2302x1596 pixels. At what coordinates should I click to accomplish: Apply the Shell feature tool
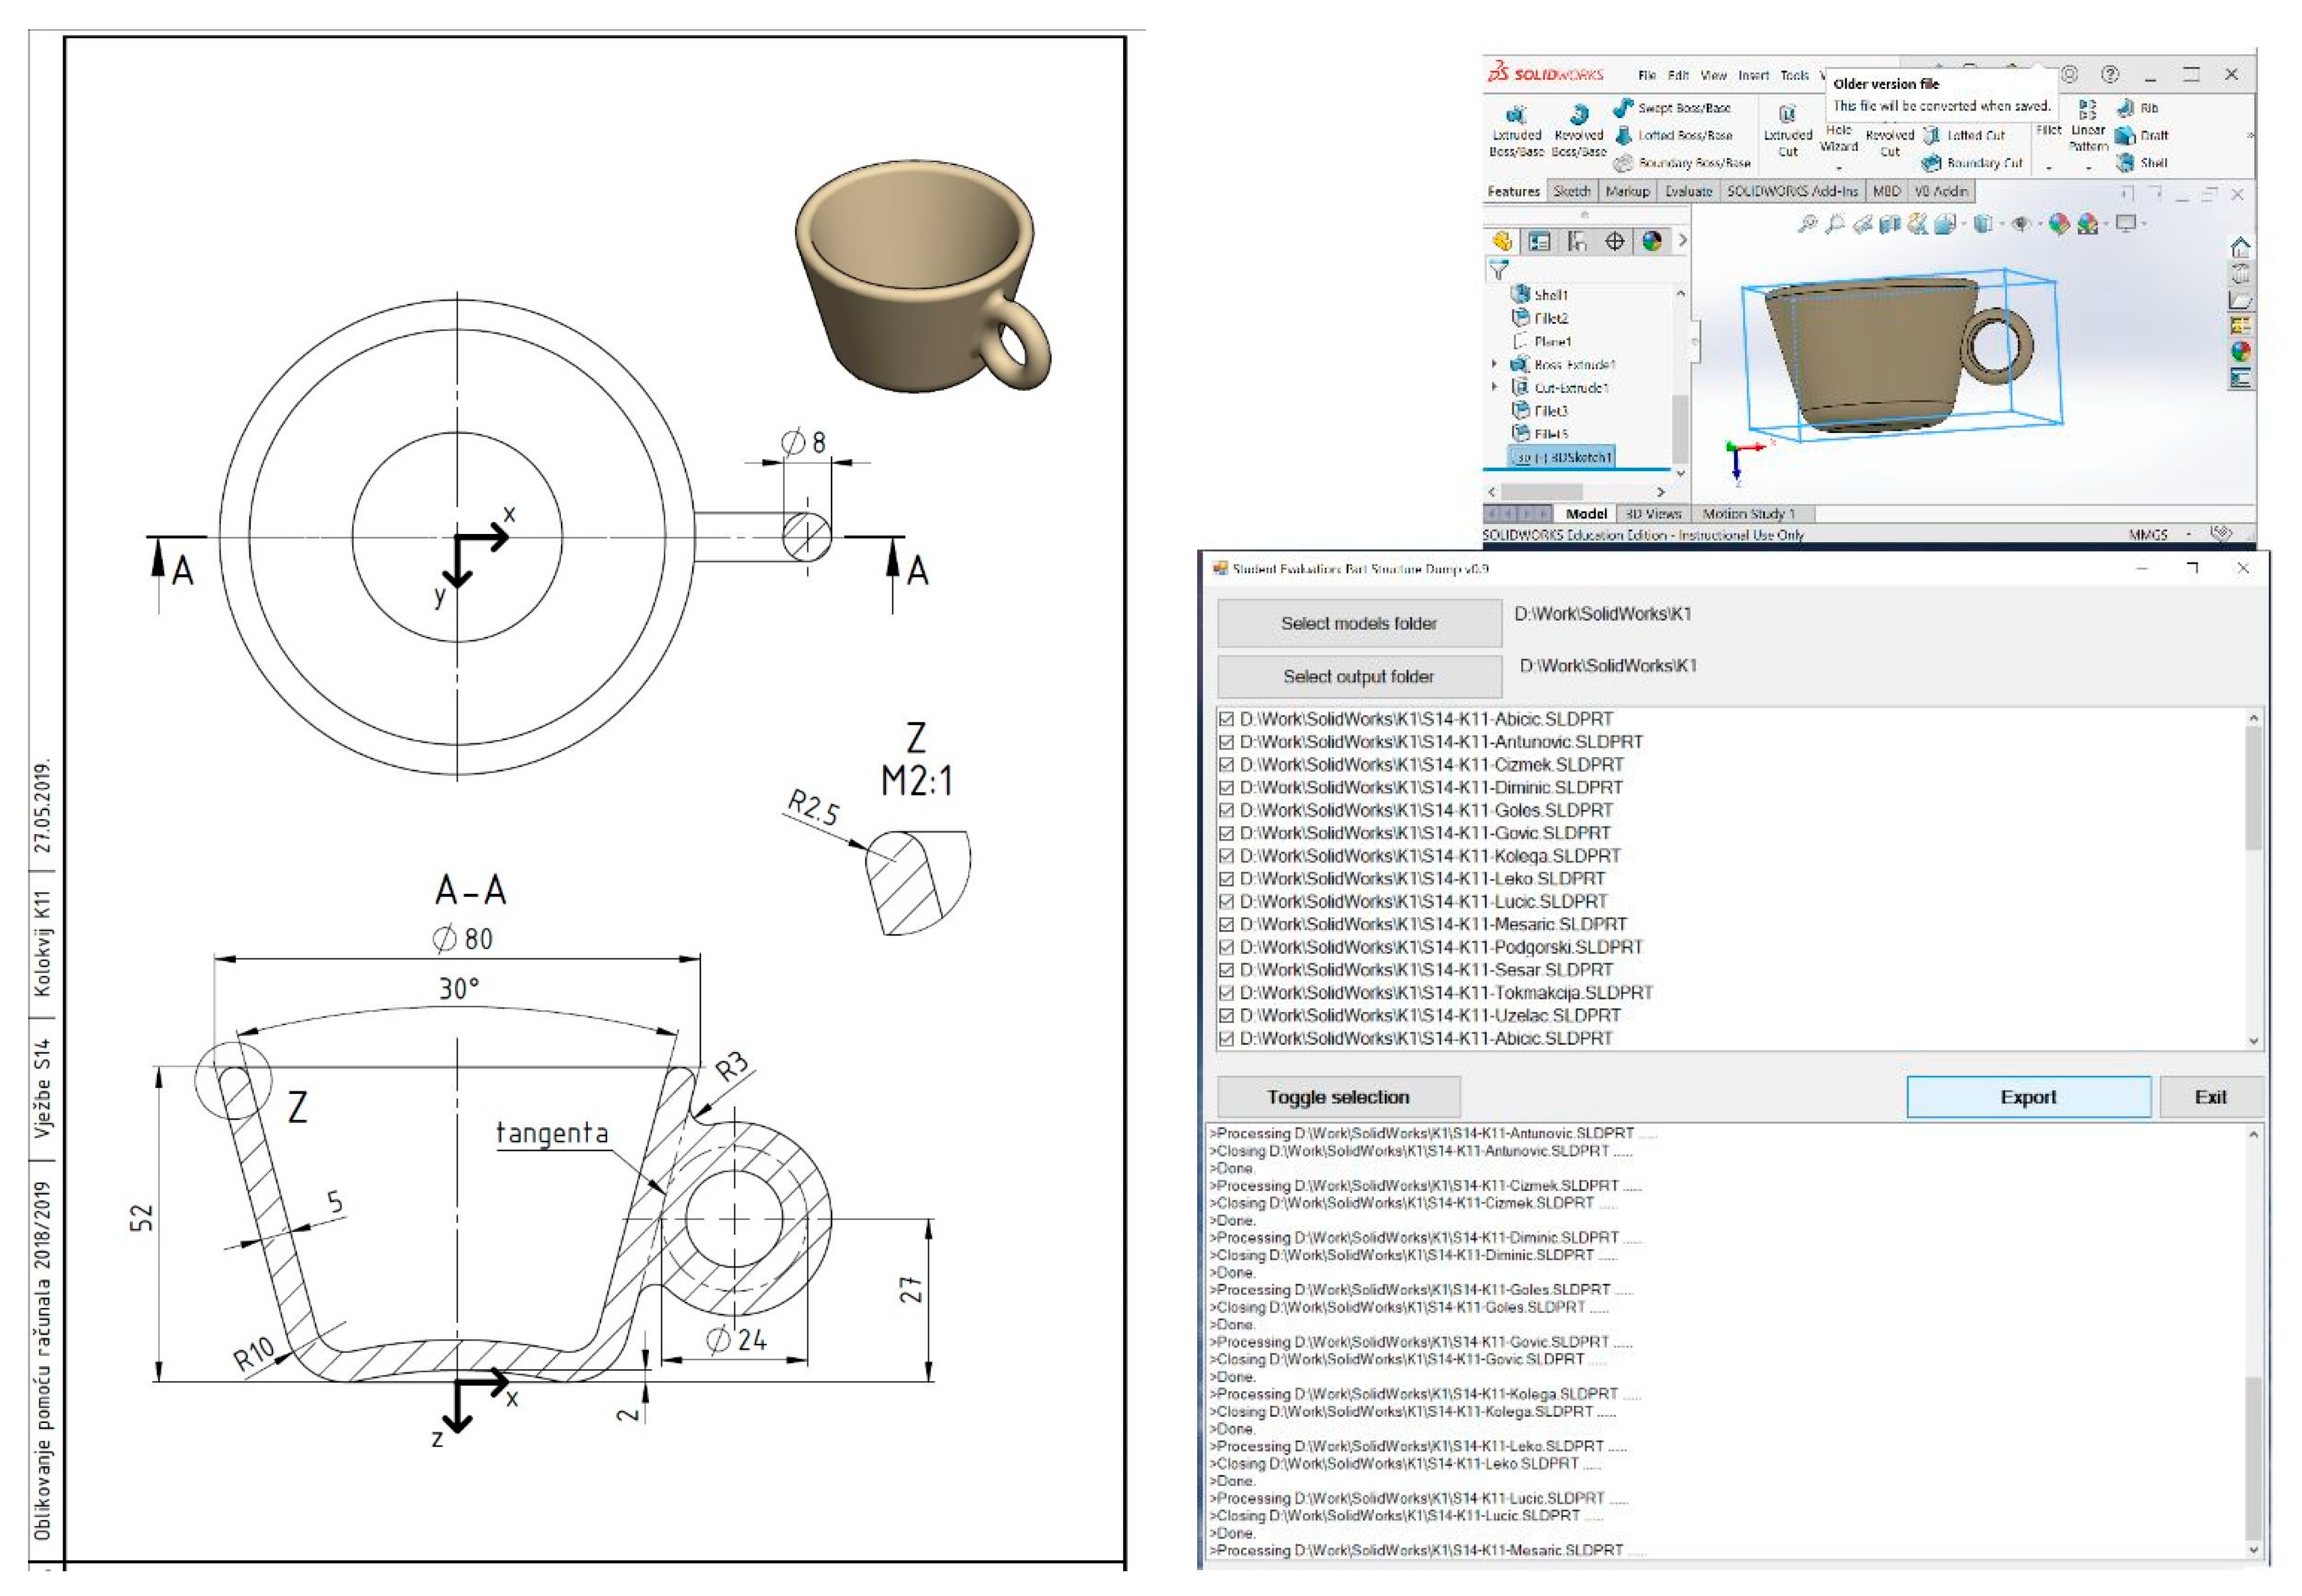coord(2141,163)
